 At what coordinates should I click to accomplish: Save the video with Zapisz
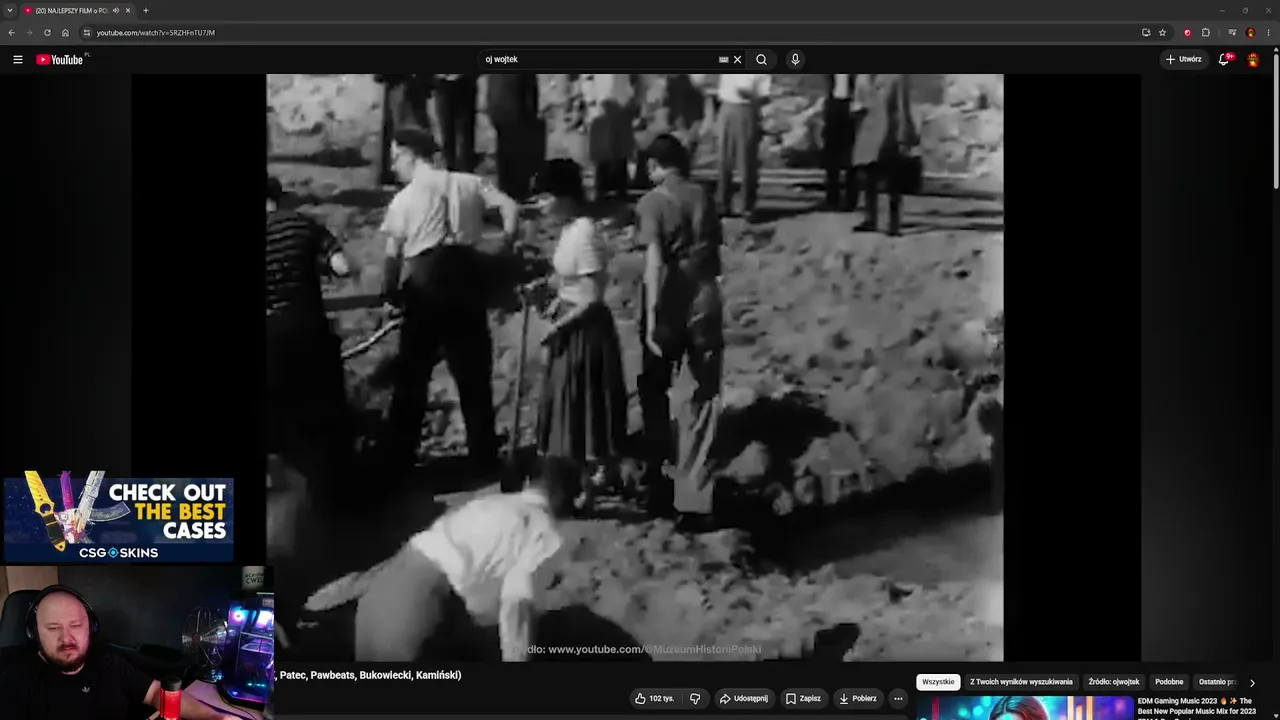[x=803, y=698]
